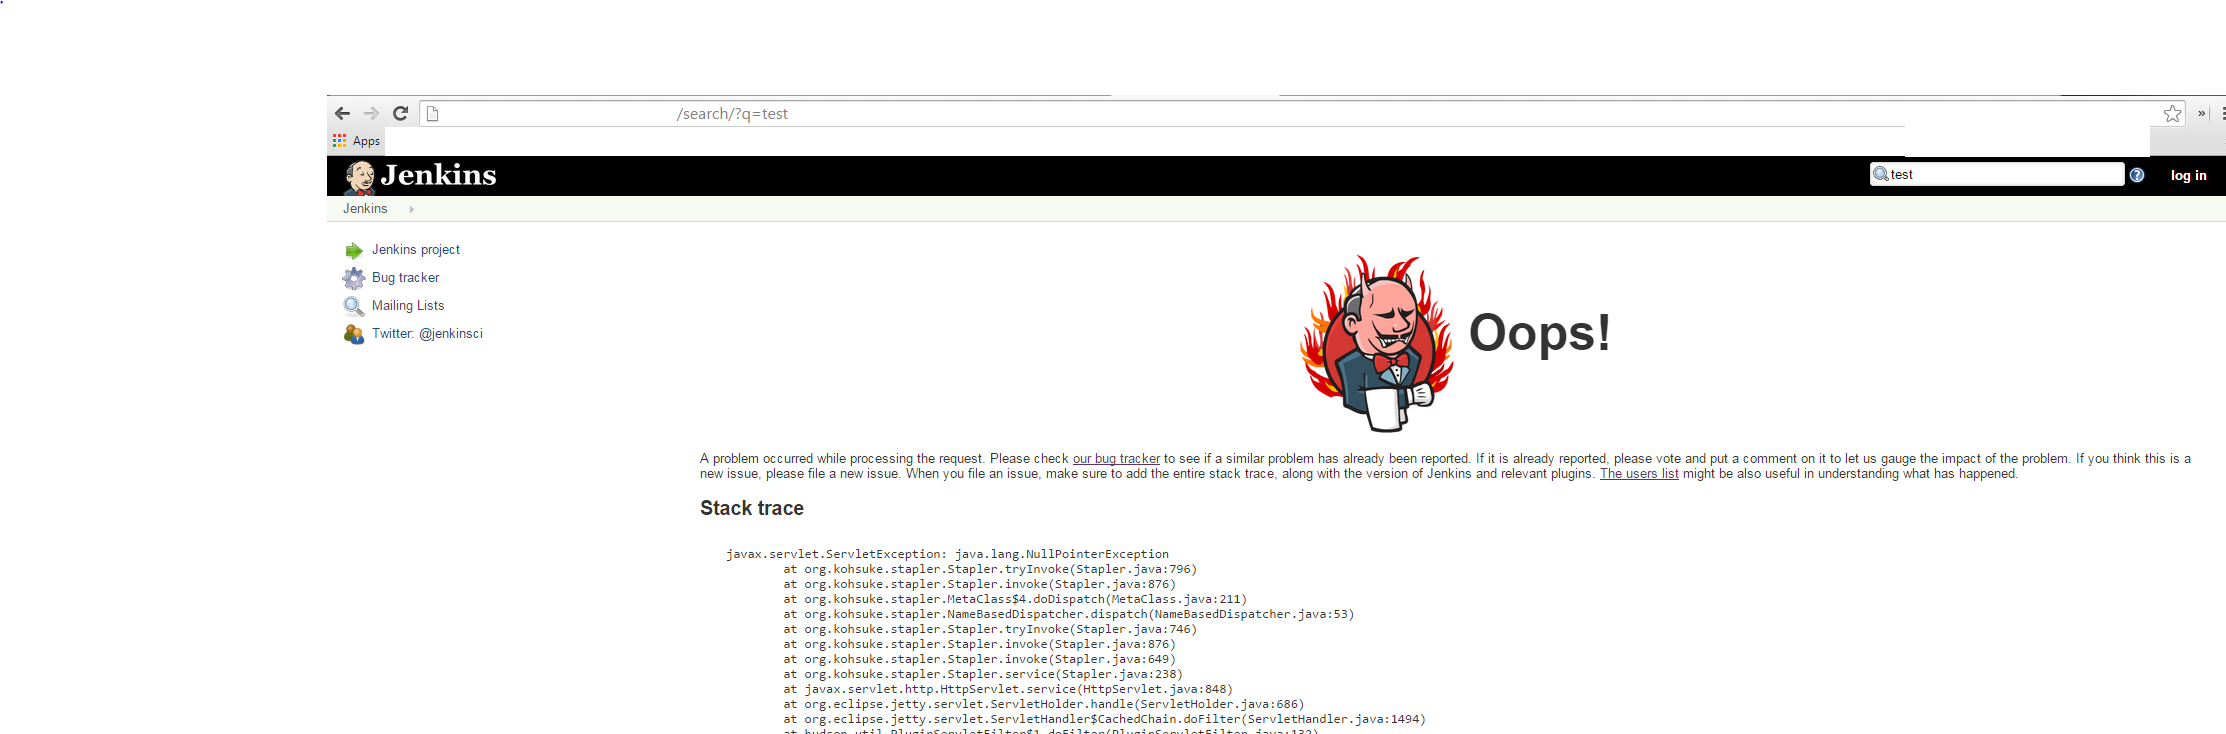Bookmark this page with the star icon
Viewport: 2226px width, 734px height.
2172,114
